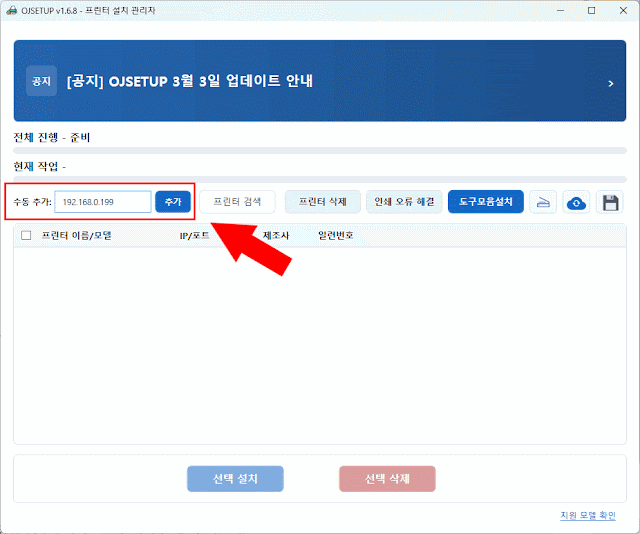640x534 pixels.
Task: Open 인쇄 오류 해결 troubleshooting
Action: (403, 202)
